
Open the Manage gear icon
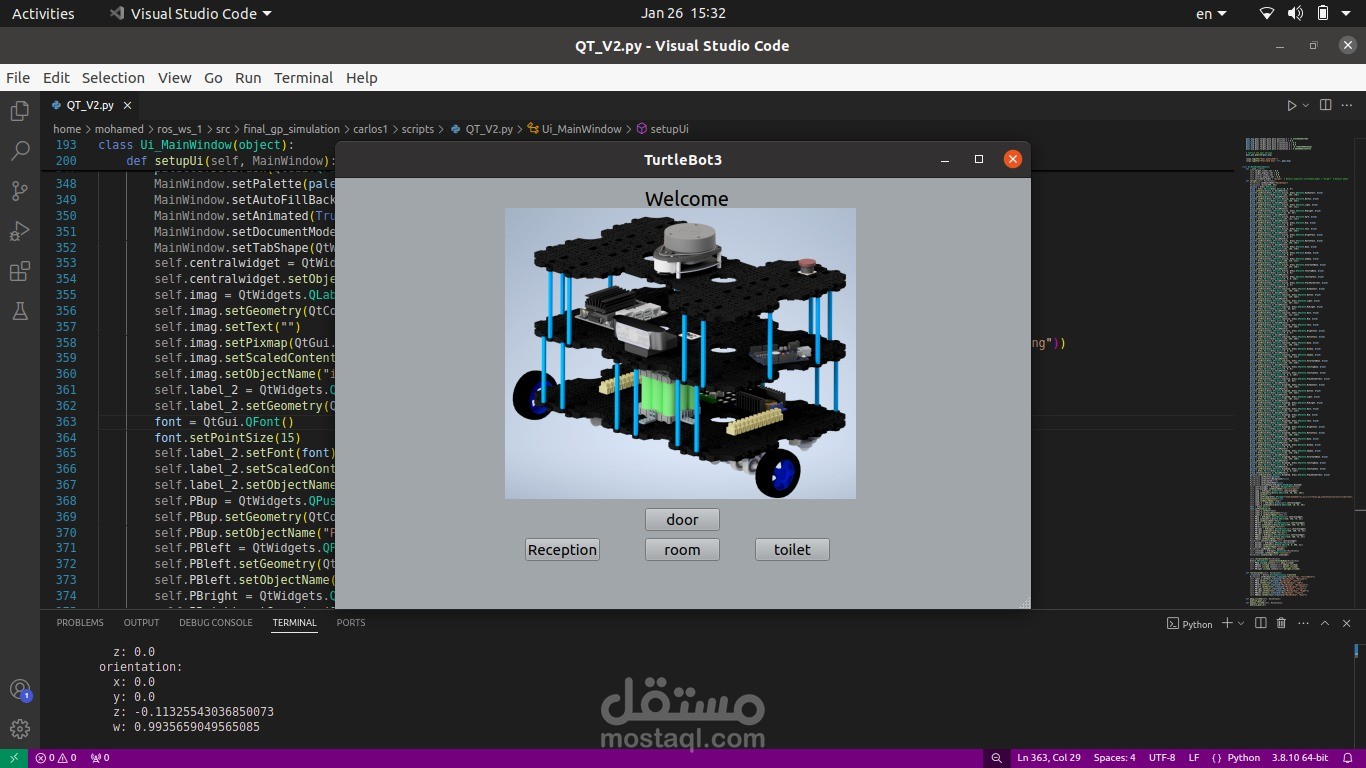(x=19, y=729)
